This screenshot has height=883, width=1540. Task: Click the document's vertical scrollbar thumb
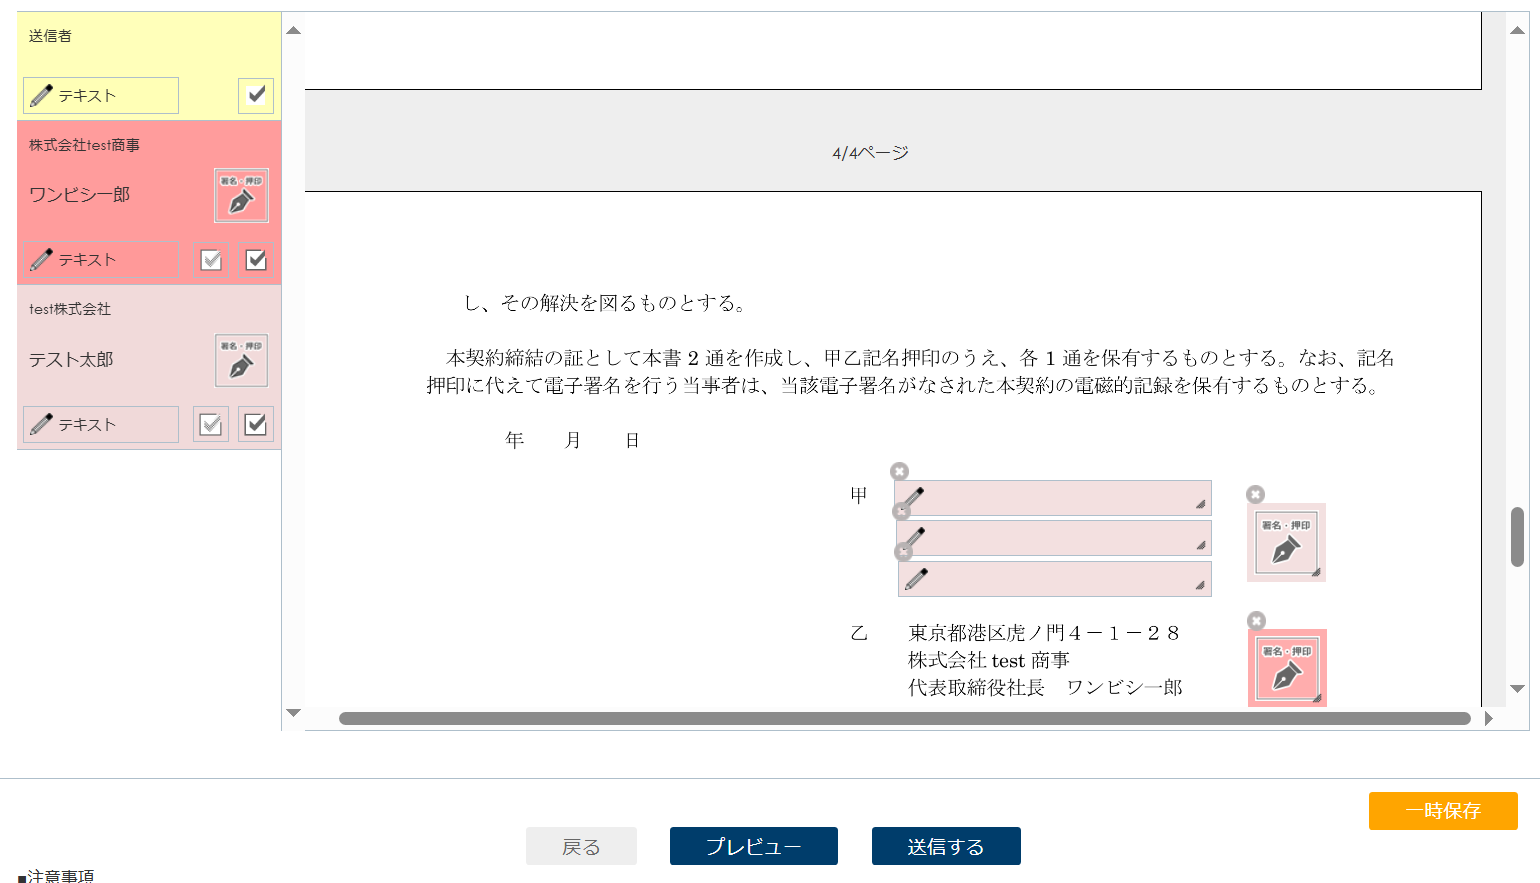pos(1517,536)
